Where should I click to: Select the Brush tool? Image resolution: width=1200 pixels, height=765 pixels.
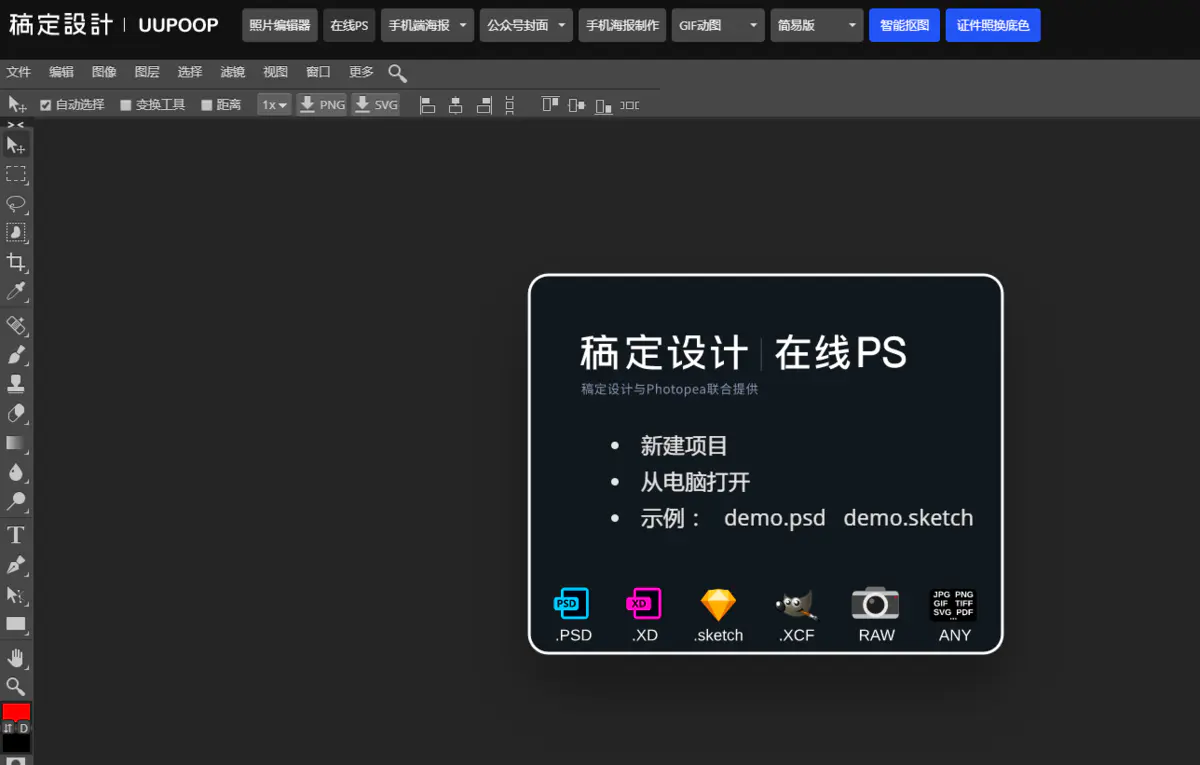tap(16, 354)
